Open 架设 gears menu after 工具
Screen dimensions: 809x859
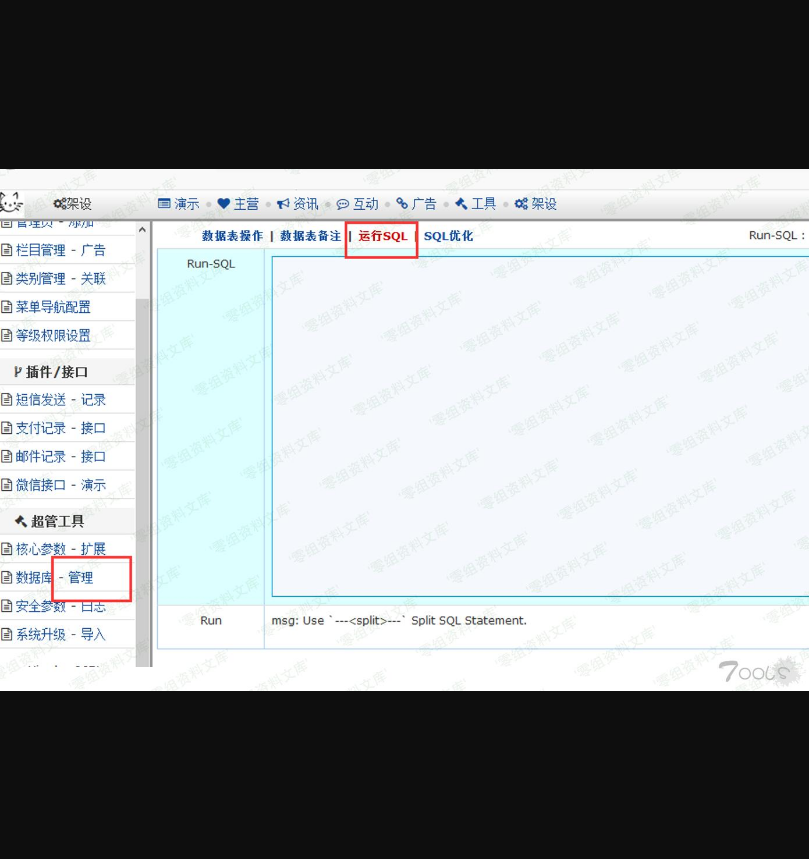[535, 204]
